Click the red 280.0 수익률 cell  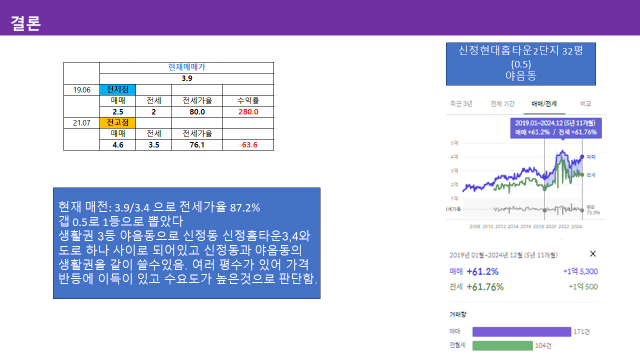tap(248, 112)
